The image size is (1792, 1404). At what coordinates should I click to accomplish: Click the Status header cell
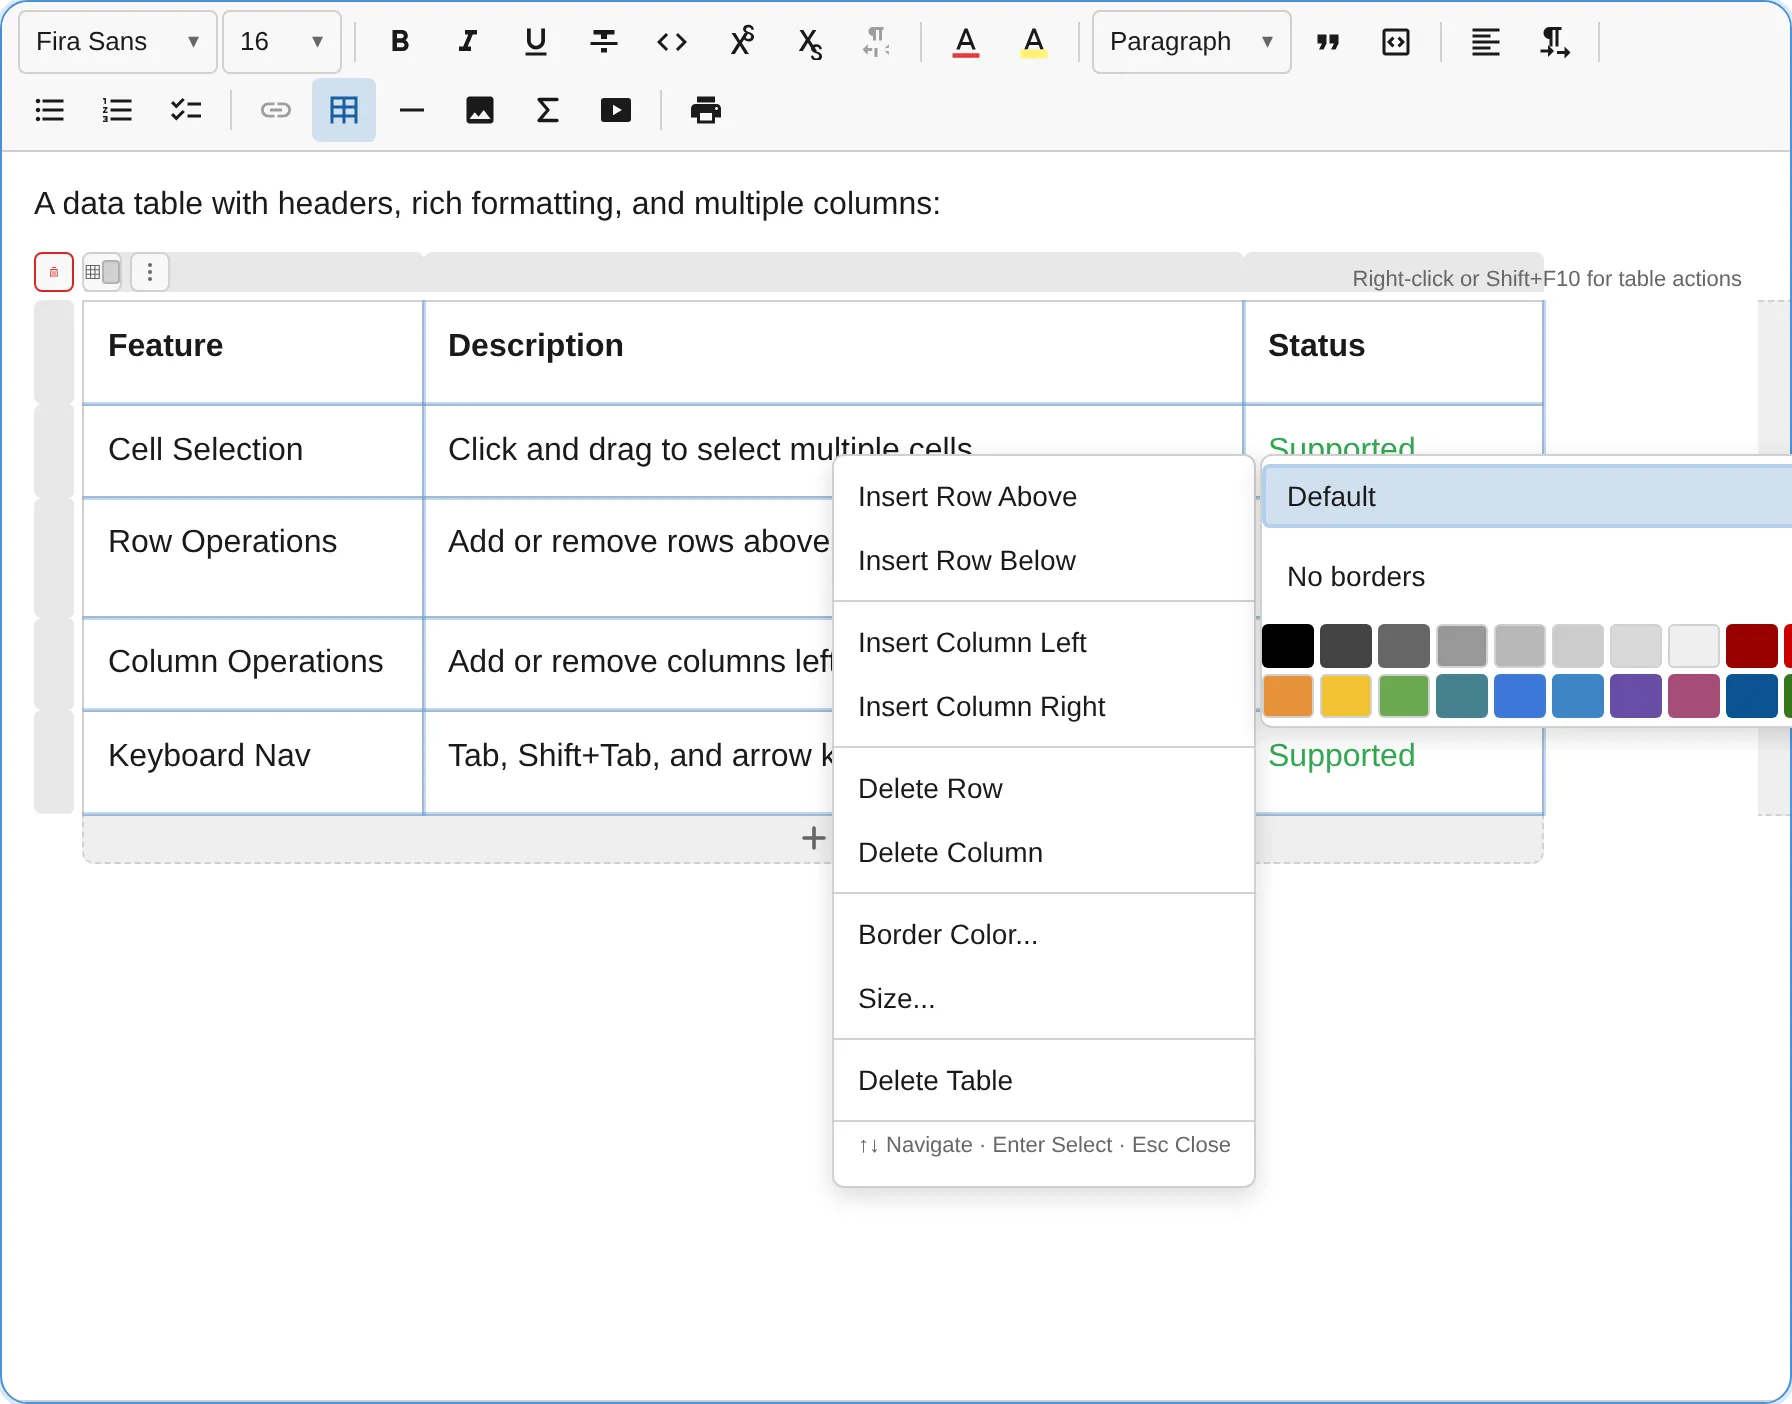[1393, 353]
